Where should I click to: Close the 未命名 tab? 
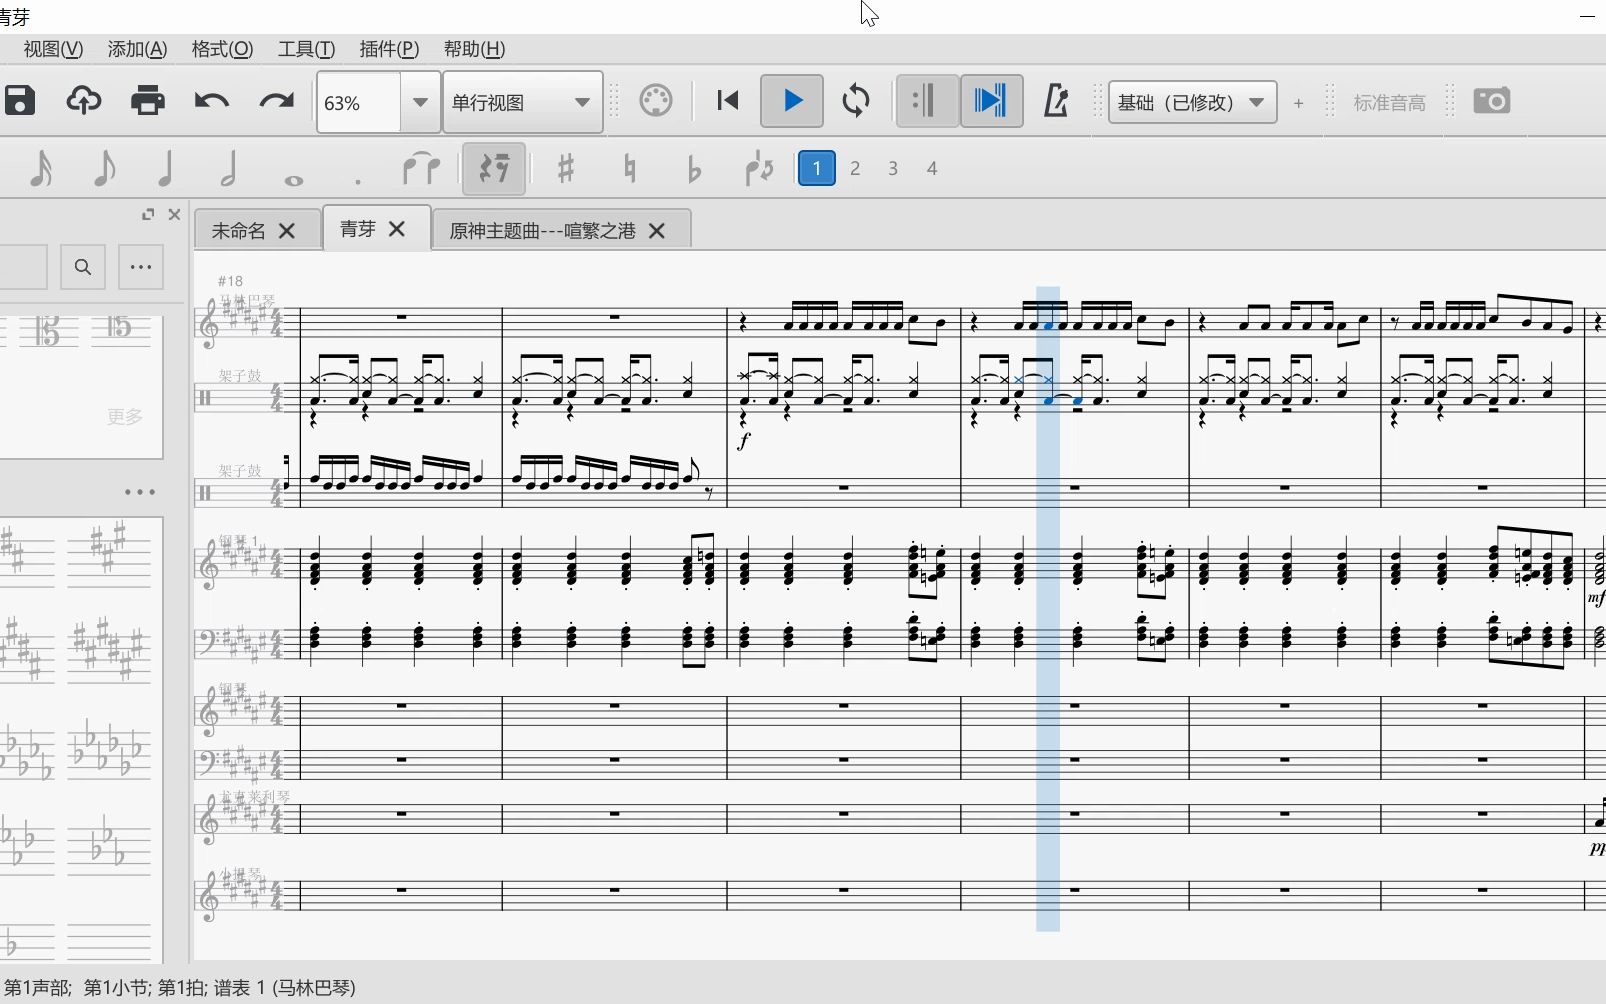[x=287, y=231]
